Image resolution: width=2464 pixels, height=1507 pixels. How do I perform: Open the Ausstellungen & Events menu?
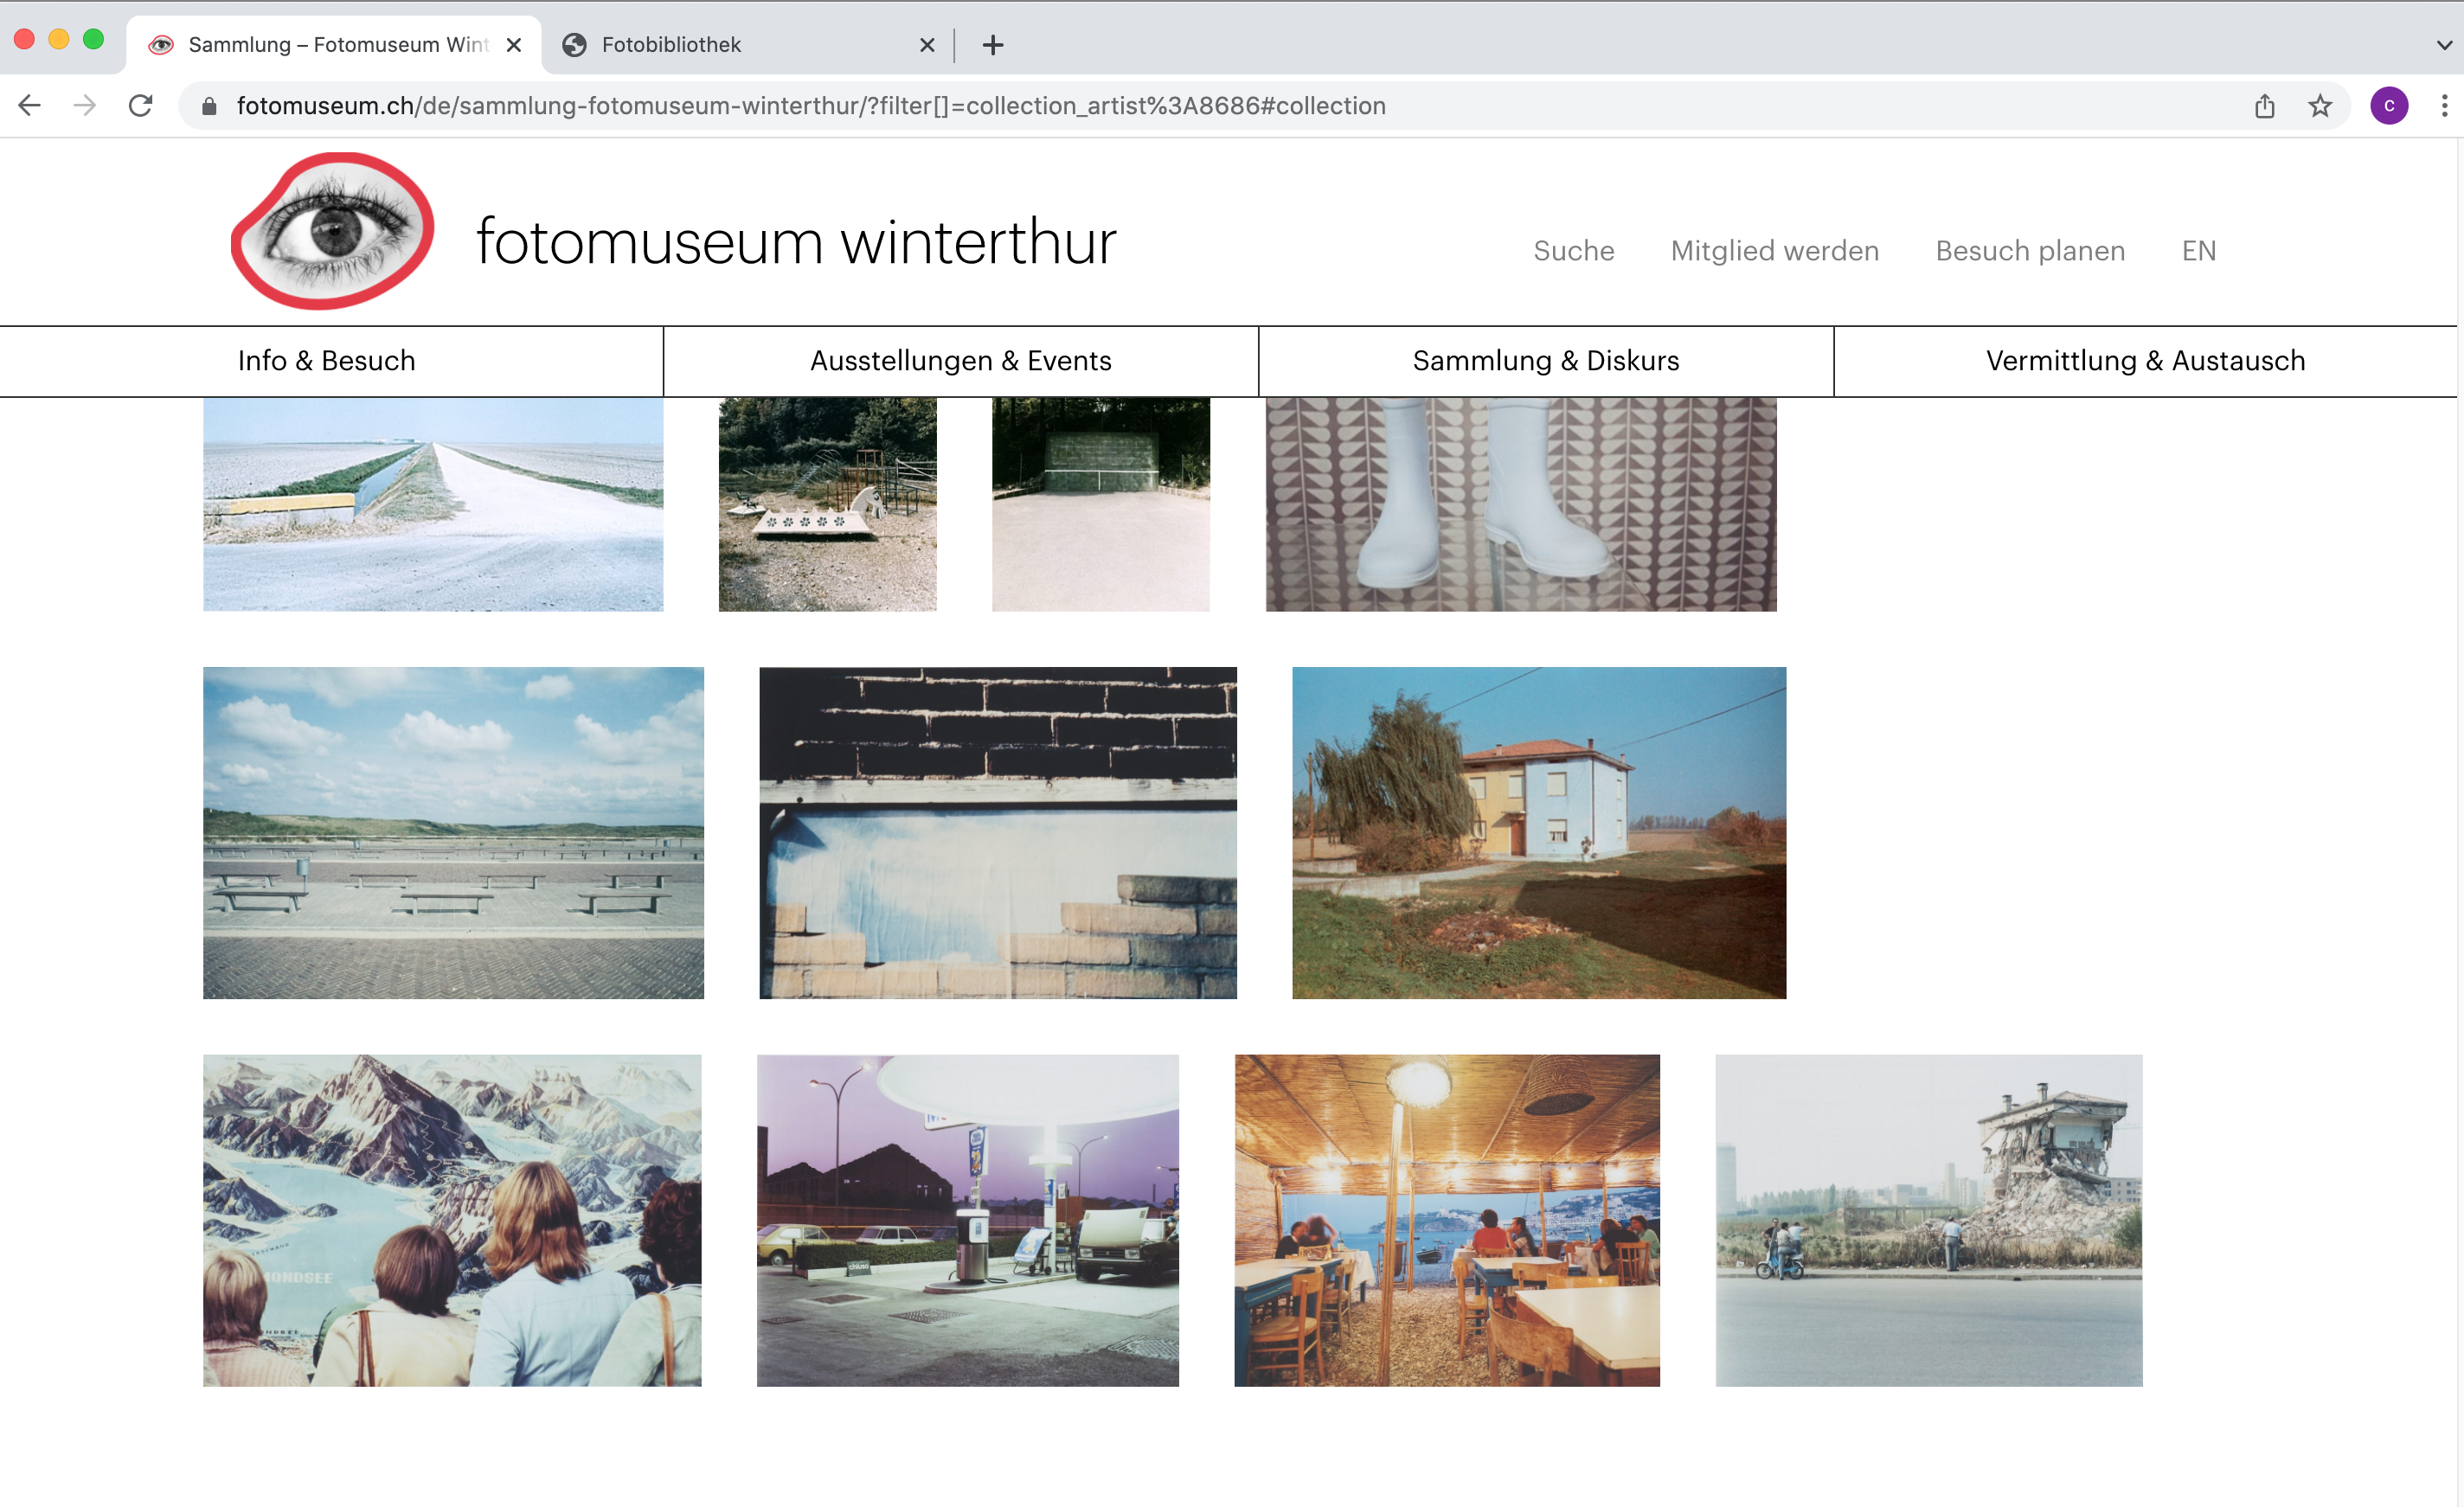pyautogui.click(x=960, y=361)
